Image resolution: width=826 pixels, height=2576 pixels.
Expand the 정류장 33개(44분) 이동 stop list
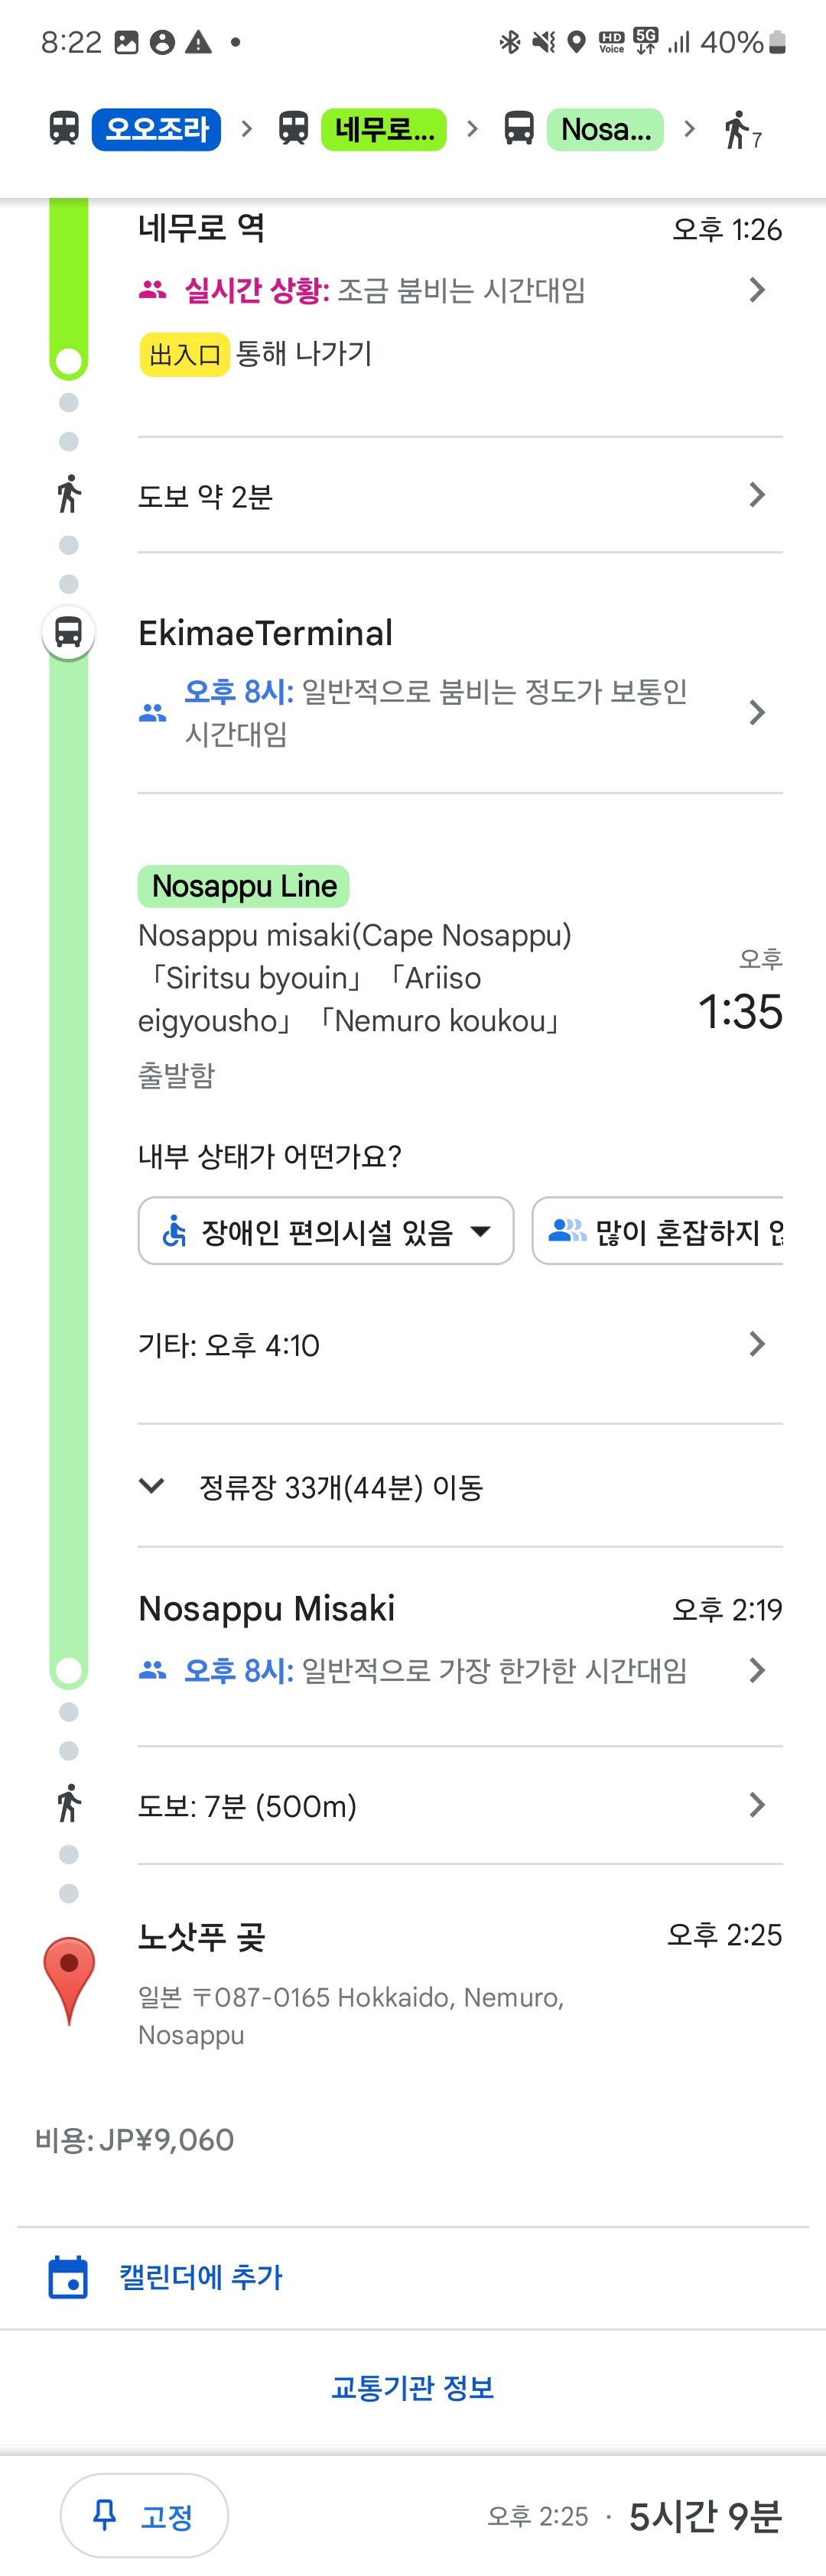click(x=460, y=1487)
